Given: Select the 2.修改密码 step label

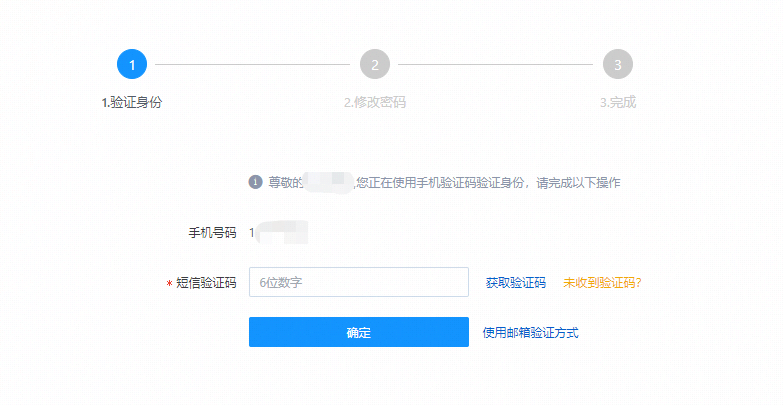Looking at the screenshot, I should tap(375, 102).
